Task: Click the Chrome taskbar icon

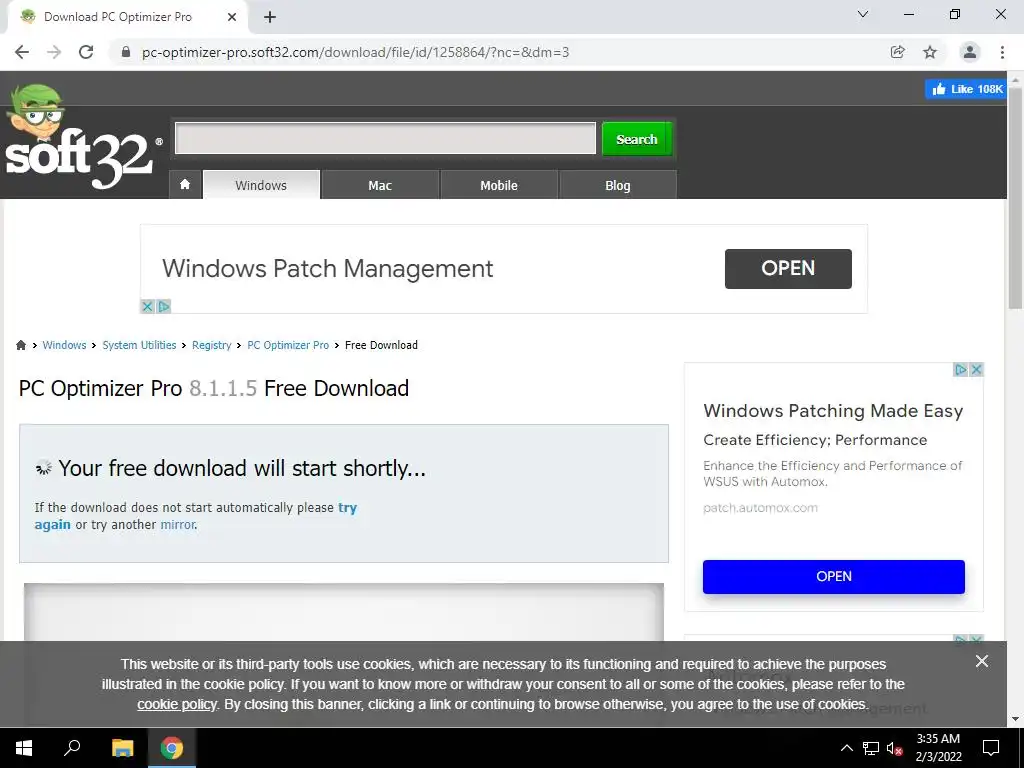Action: [172, 748]
